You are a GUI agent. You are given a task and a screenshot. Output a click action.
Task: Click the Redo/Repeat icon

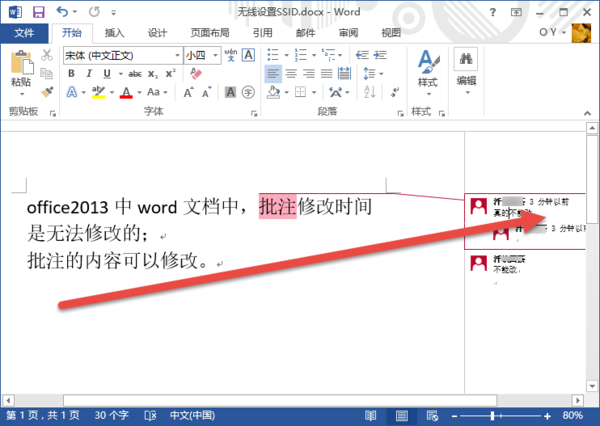click(94, 12)
